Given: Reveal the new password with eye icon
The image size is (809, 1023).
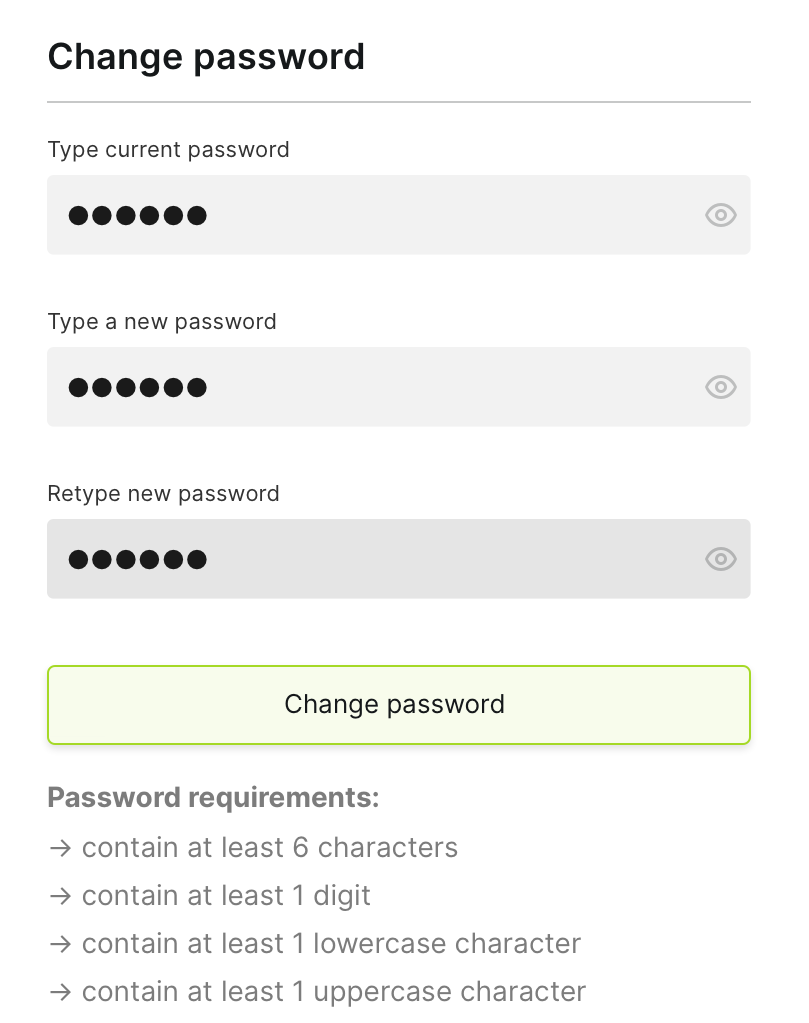Looking at the screenshot, I should [720, 387].
